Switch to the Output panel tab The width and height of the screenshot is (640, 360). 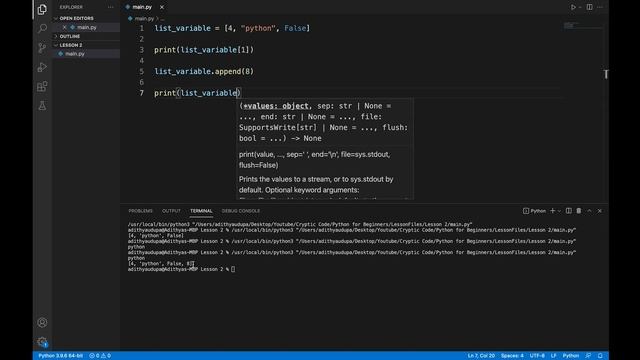click(171, 211)
